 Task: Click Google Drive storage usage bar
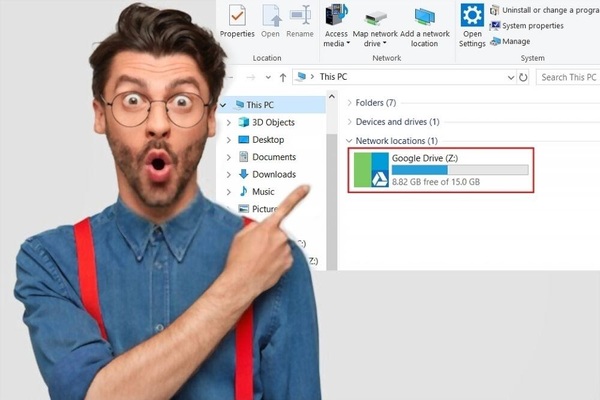pyautogui.click(x=460, y=170)
